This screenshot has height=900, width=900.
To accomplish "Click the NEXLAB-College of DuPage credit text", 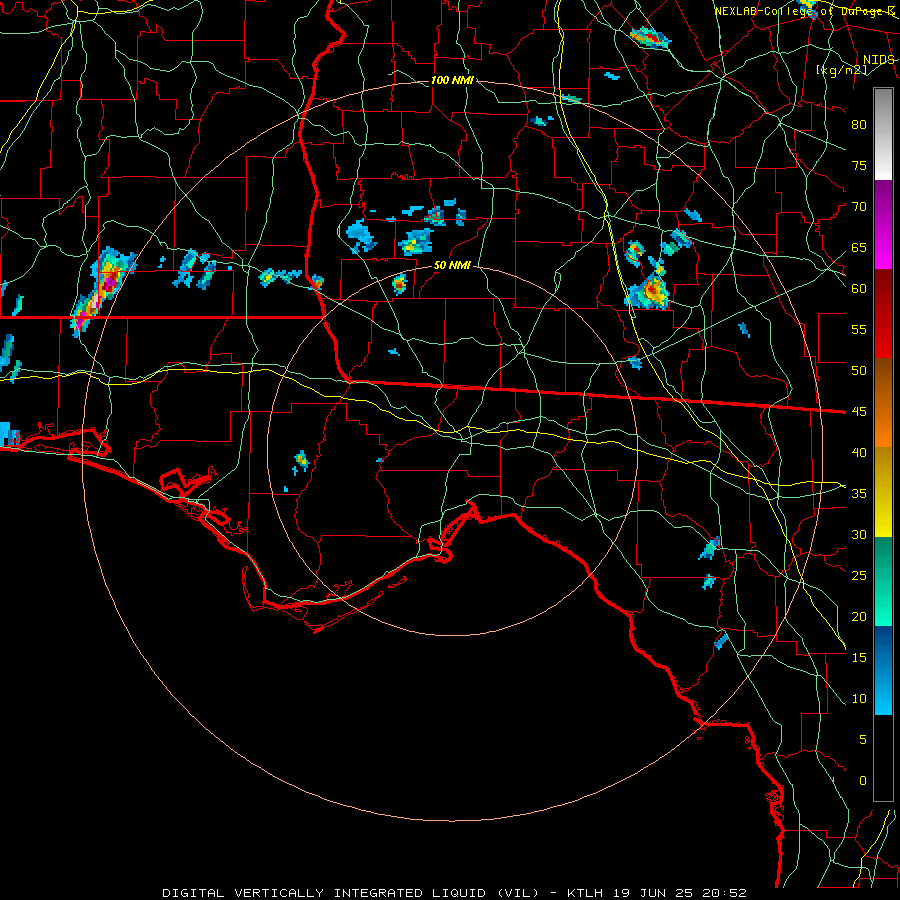I will (805, 11).
